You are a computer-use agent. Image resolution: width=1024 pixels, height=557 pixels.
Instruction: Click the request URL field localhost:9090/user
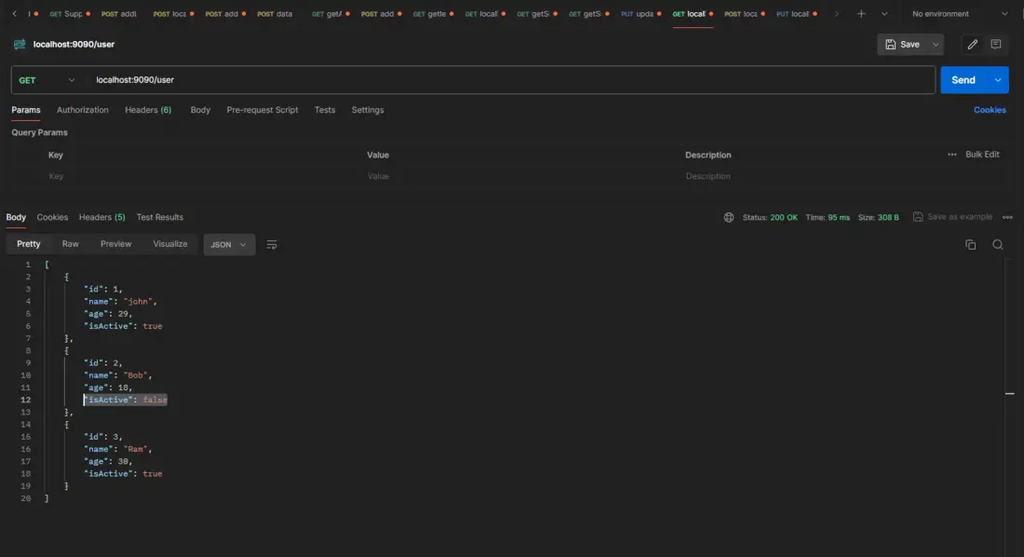509,80
